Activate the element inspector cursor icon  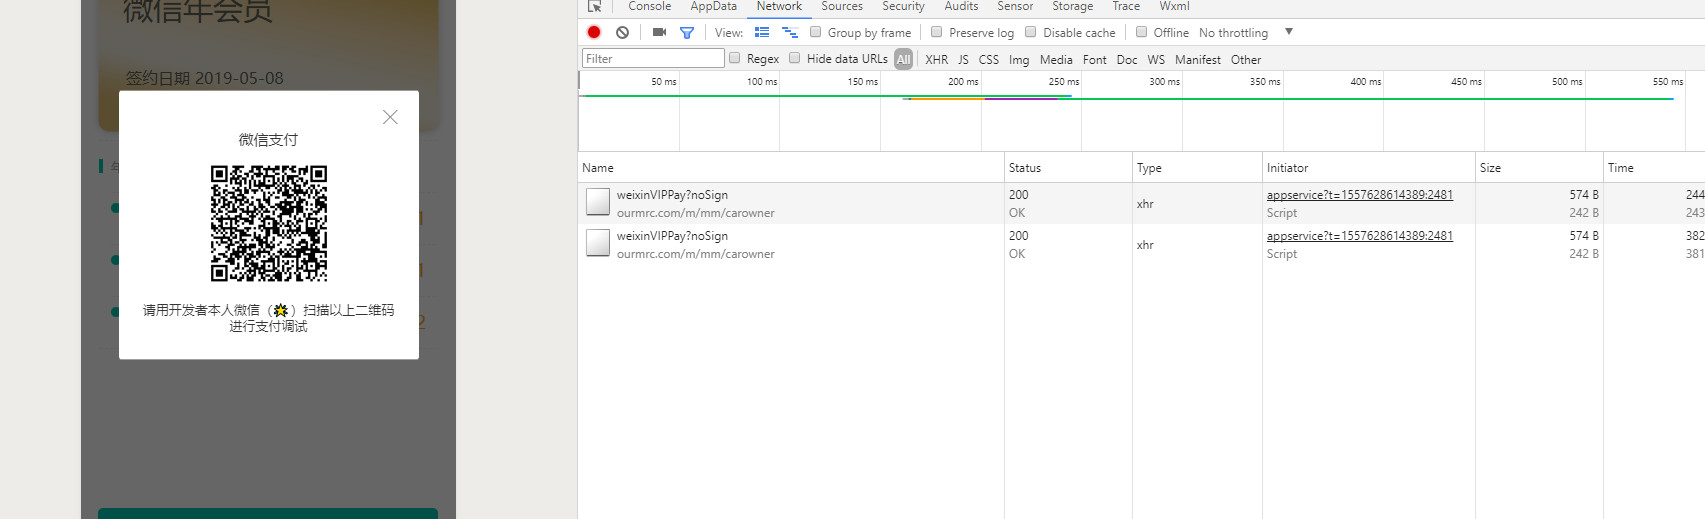595,6
